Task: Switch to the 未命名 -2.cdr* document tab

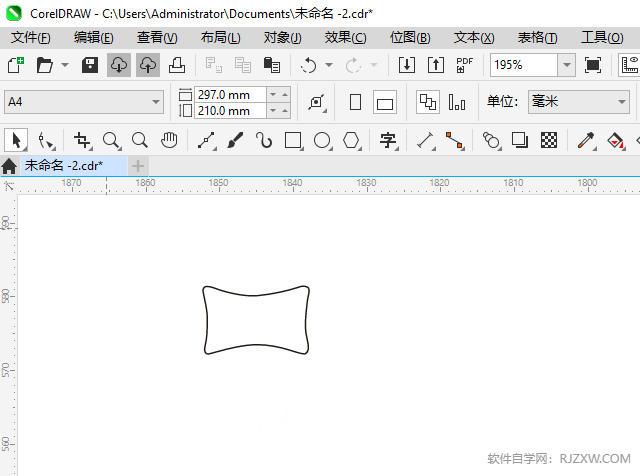Action: pos(73,166)
